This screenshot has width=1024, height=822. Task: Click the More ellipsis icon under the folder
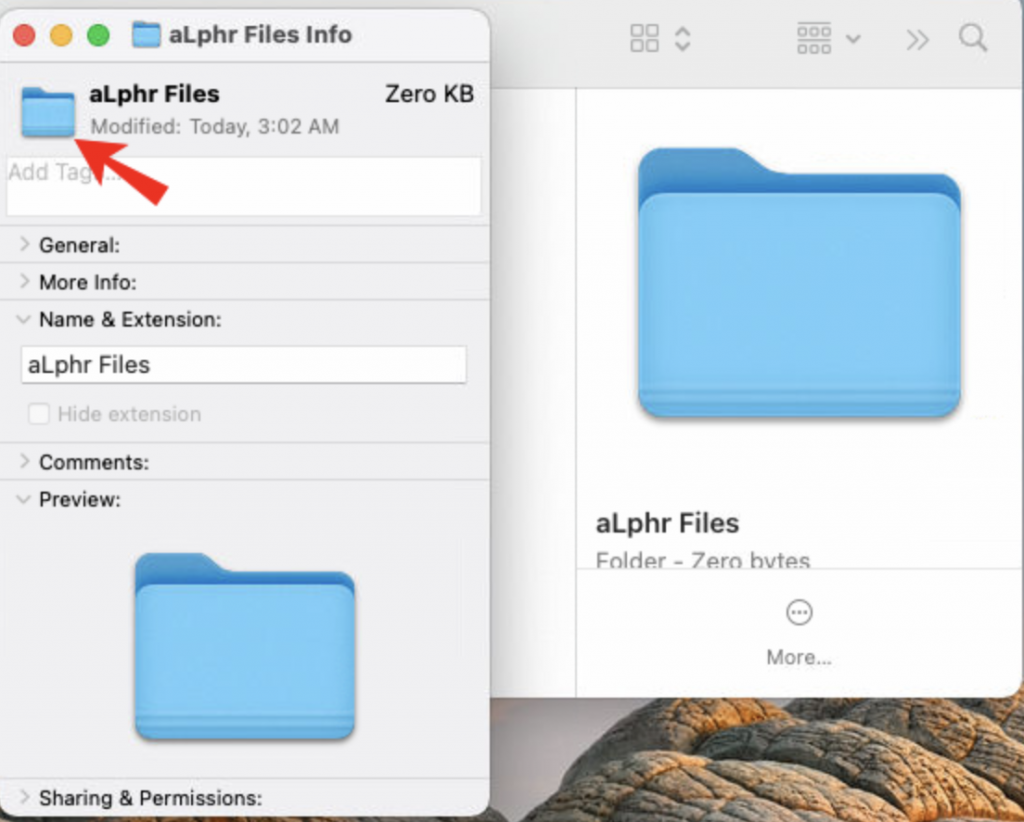click(x=798, y=612)
